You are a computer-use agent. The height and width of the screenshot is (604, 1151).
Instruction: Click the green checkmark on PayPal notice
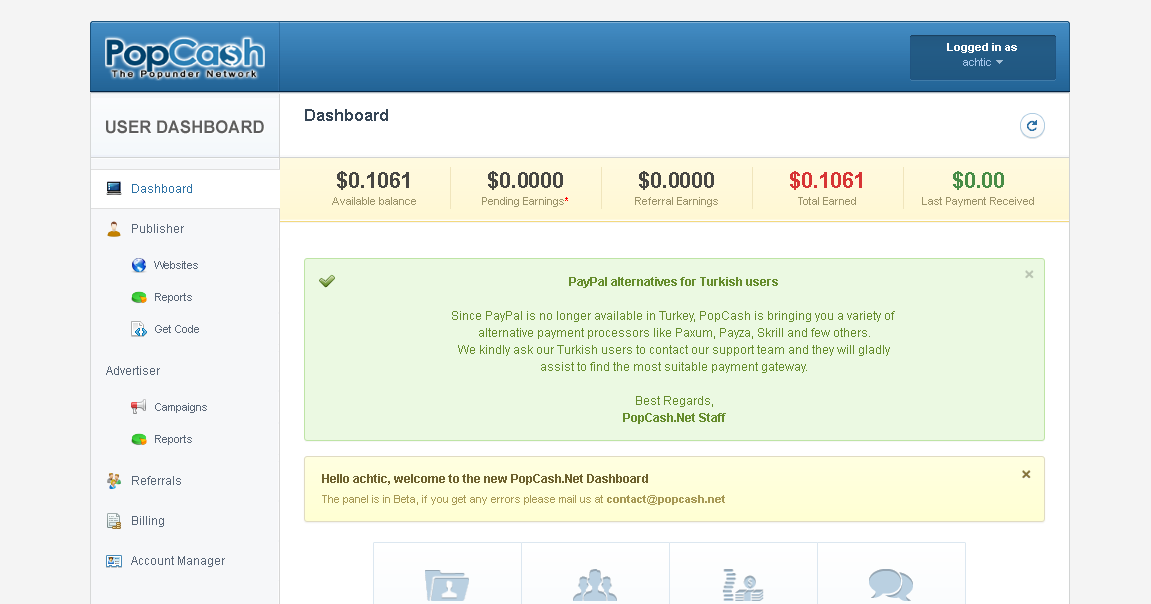tap(327, 281)
